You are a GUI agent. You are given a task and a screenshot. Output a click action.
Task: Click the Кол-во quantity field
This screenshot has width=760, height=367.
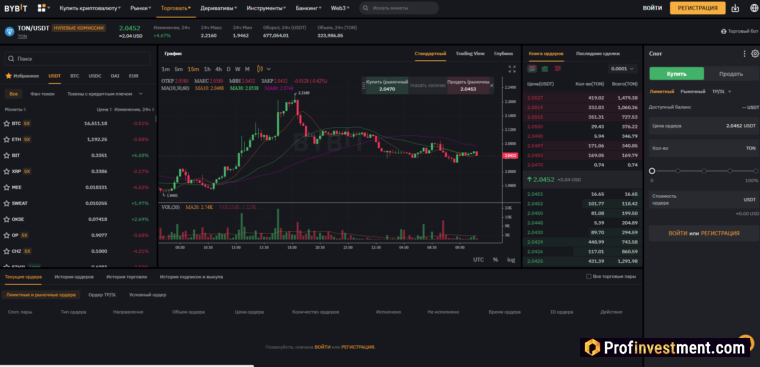[704, 148]
